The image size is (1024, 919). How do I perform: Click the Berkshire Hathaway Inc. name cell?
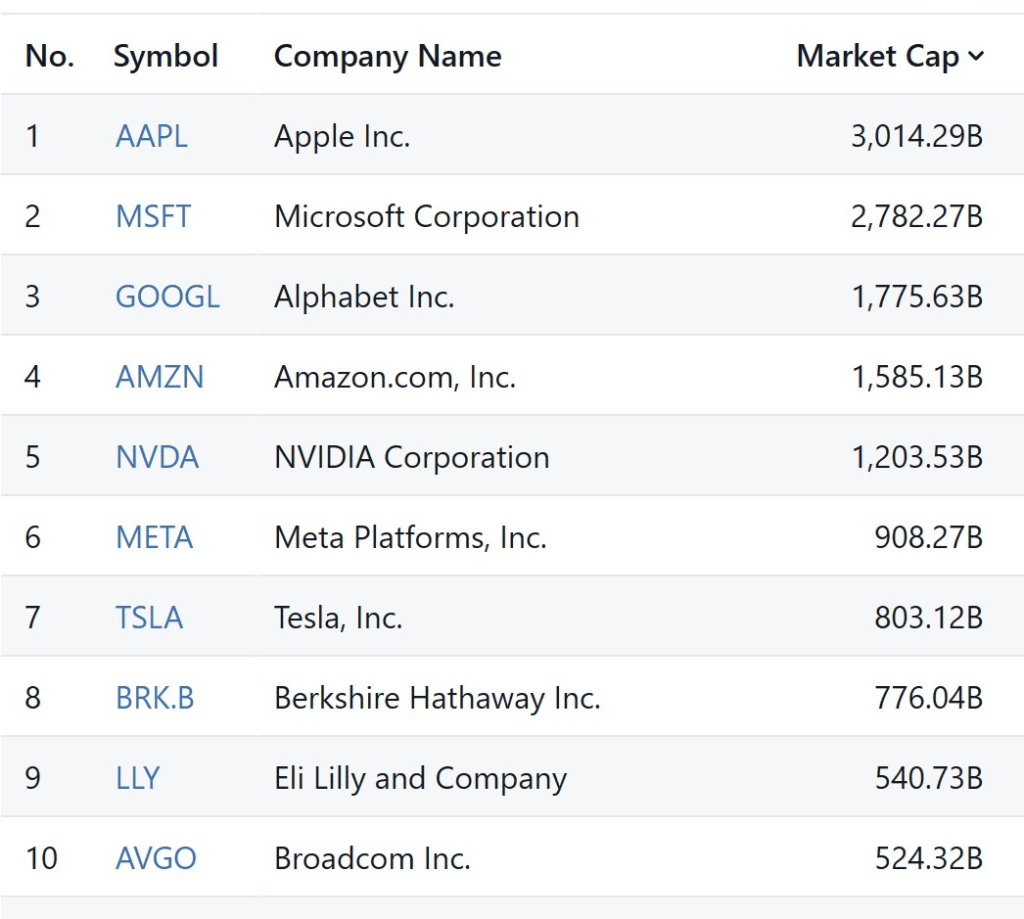point(437,698)
